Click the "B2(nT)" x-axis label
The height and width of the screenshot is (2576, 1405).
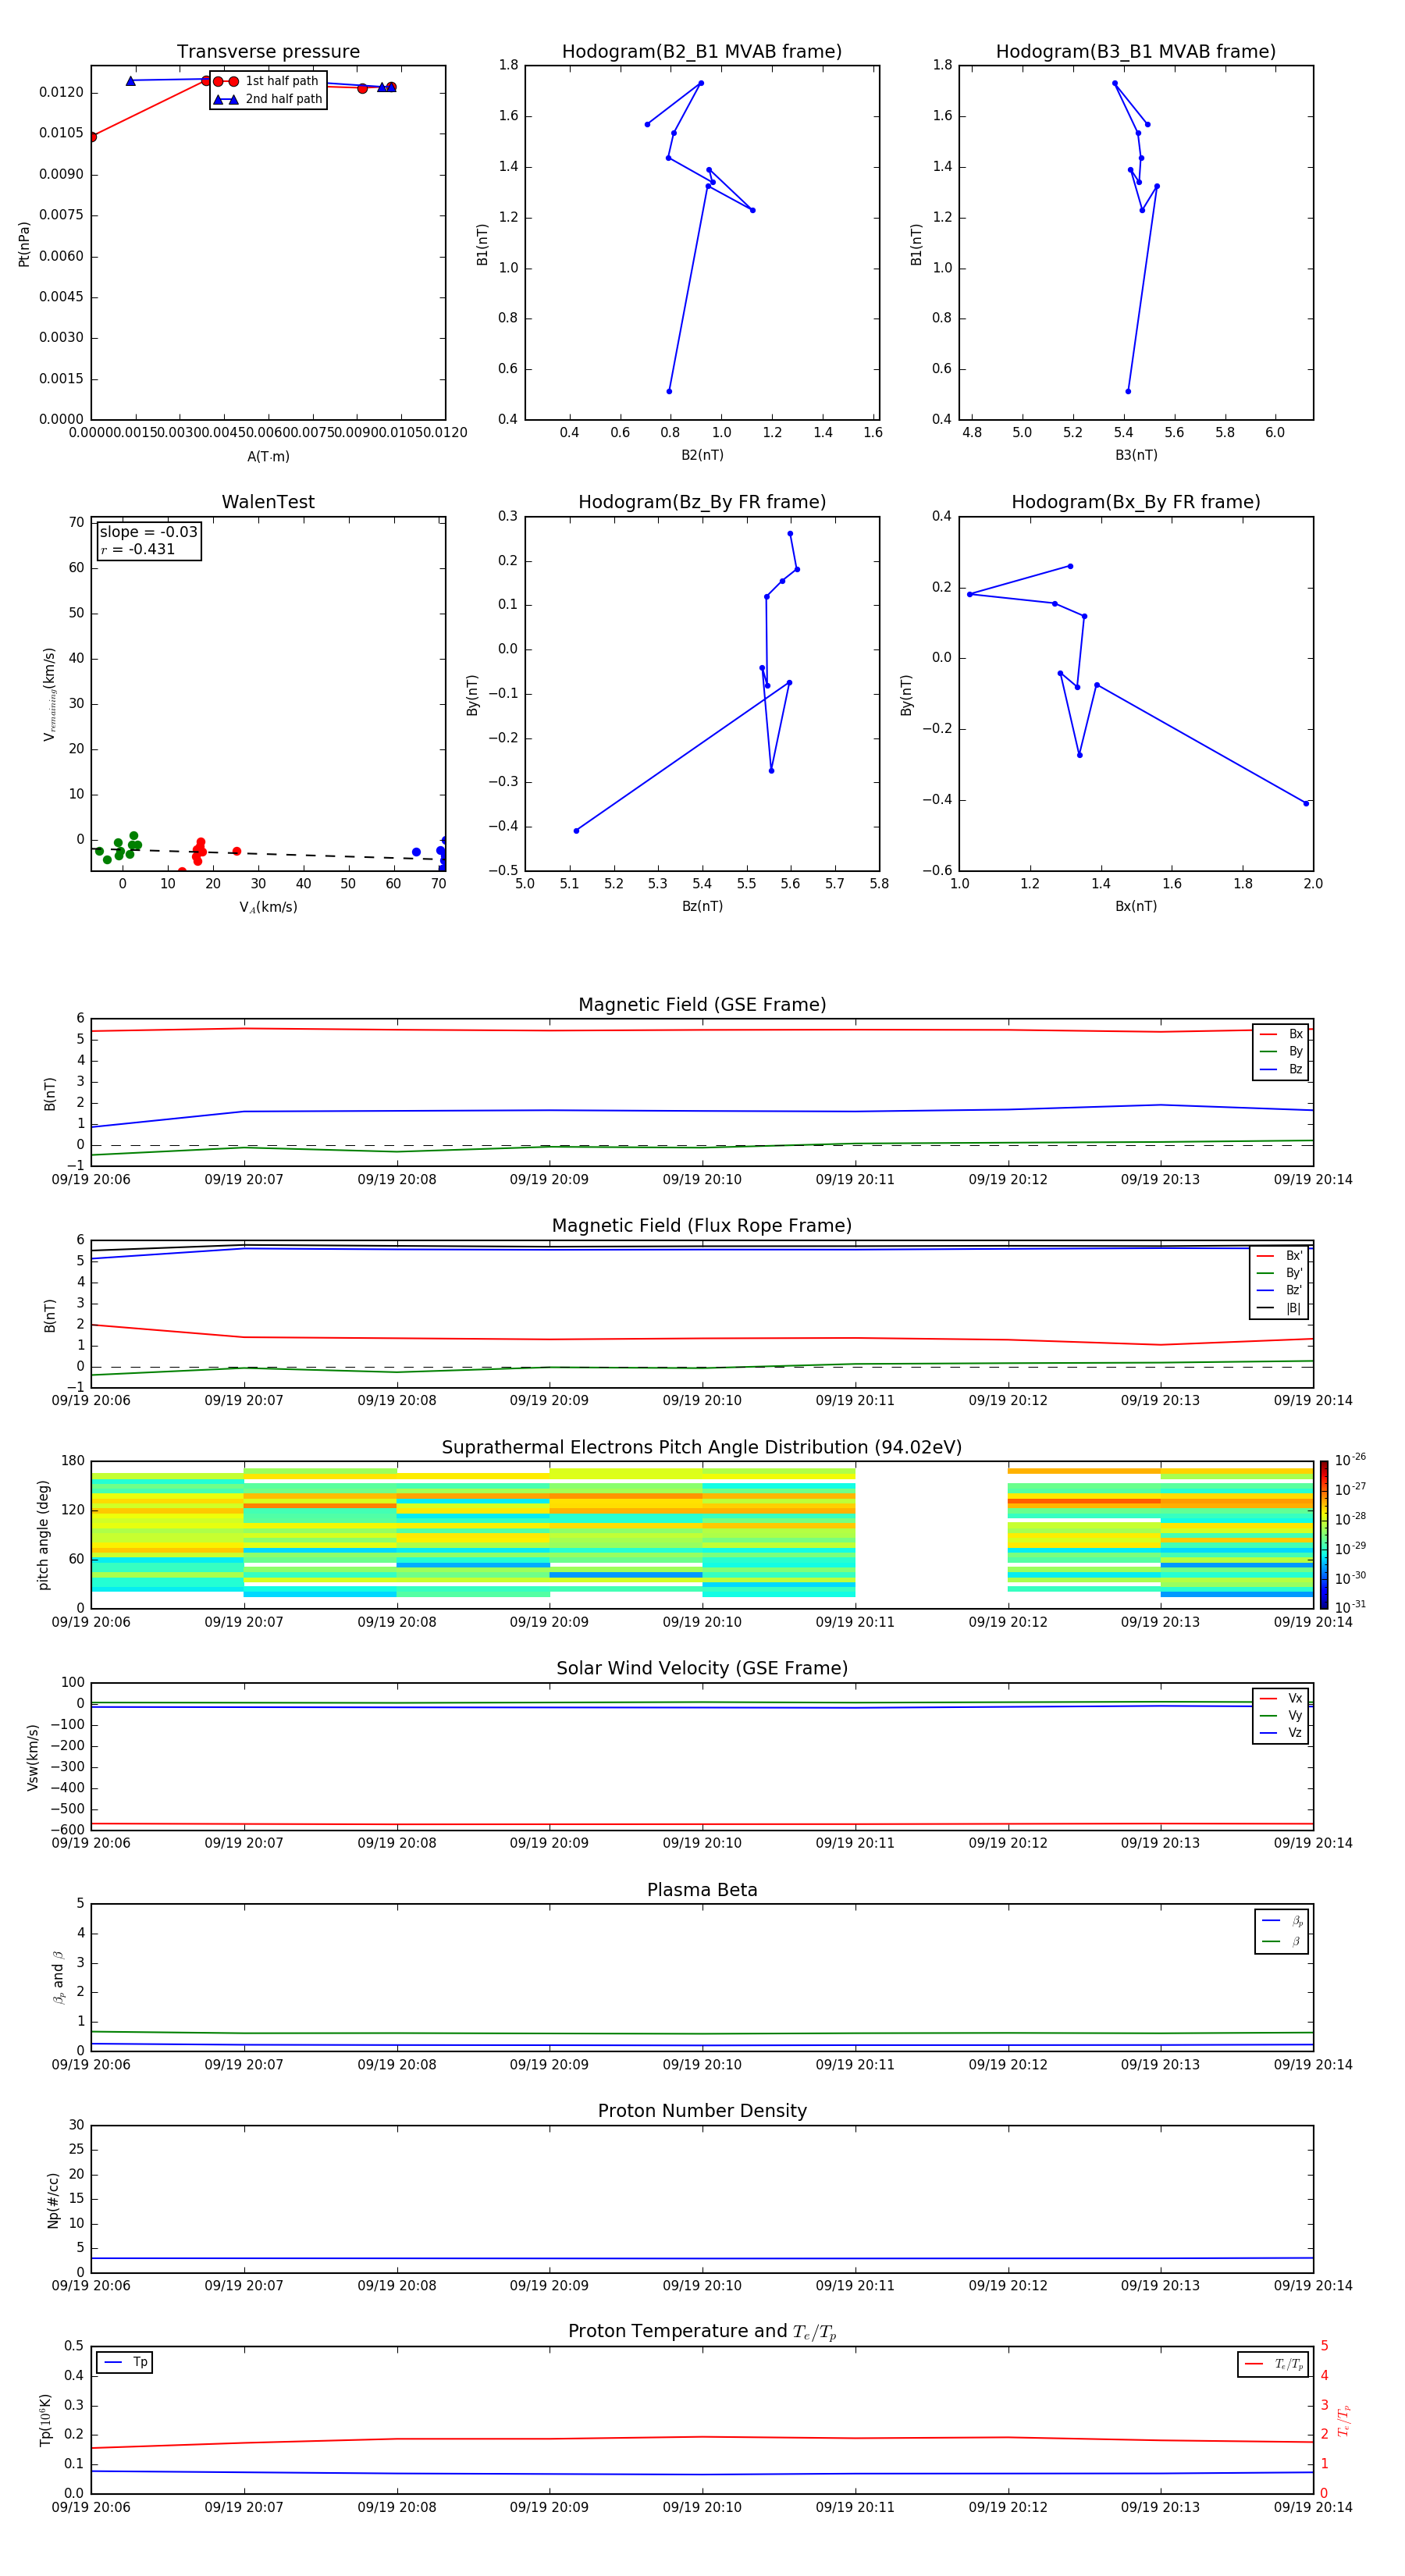[702, 455]
